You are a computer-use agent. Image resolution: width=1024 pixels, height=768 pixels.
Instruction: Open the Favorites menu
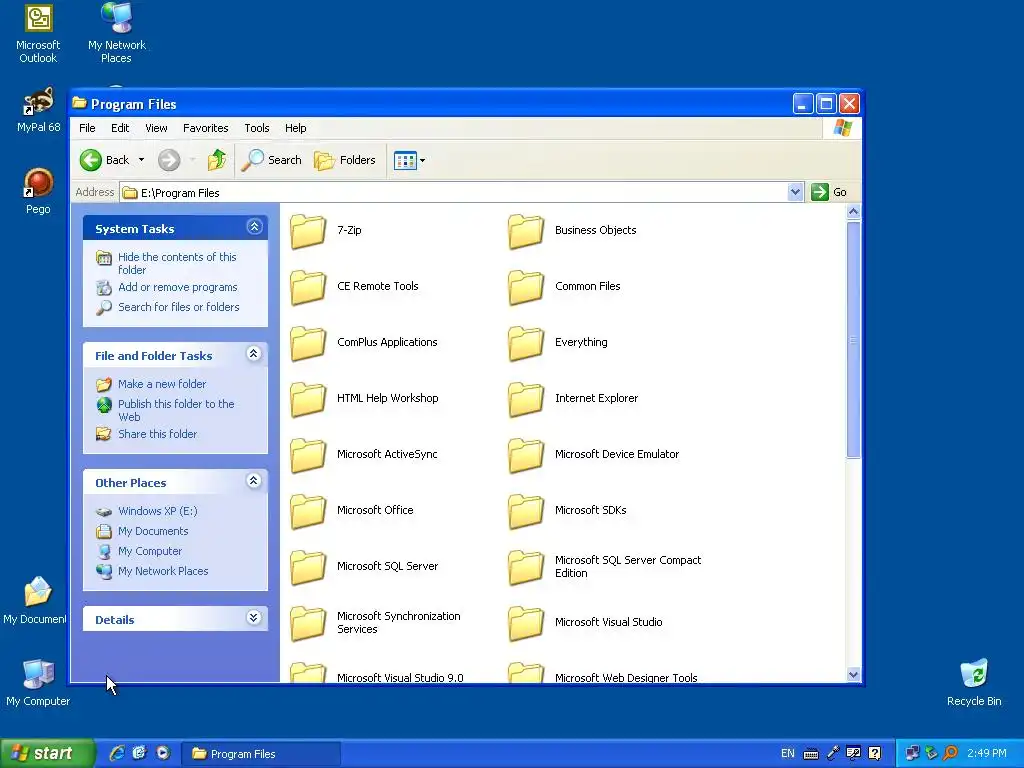[206, 128]
